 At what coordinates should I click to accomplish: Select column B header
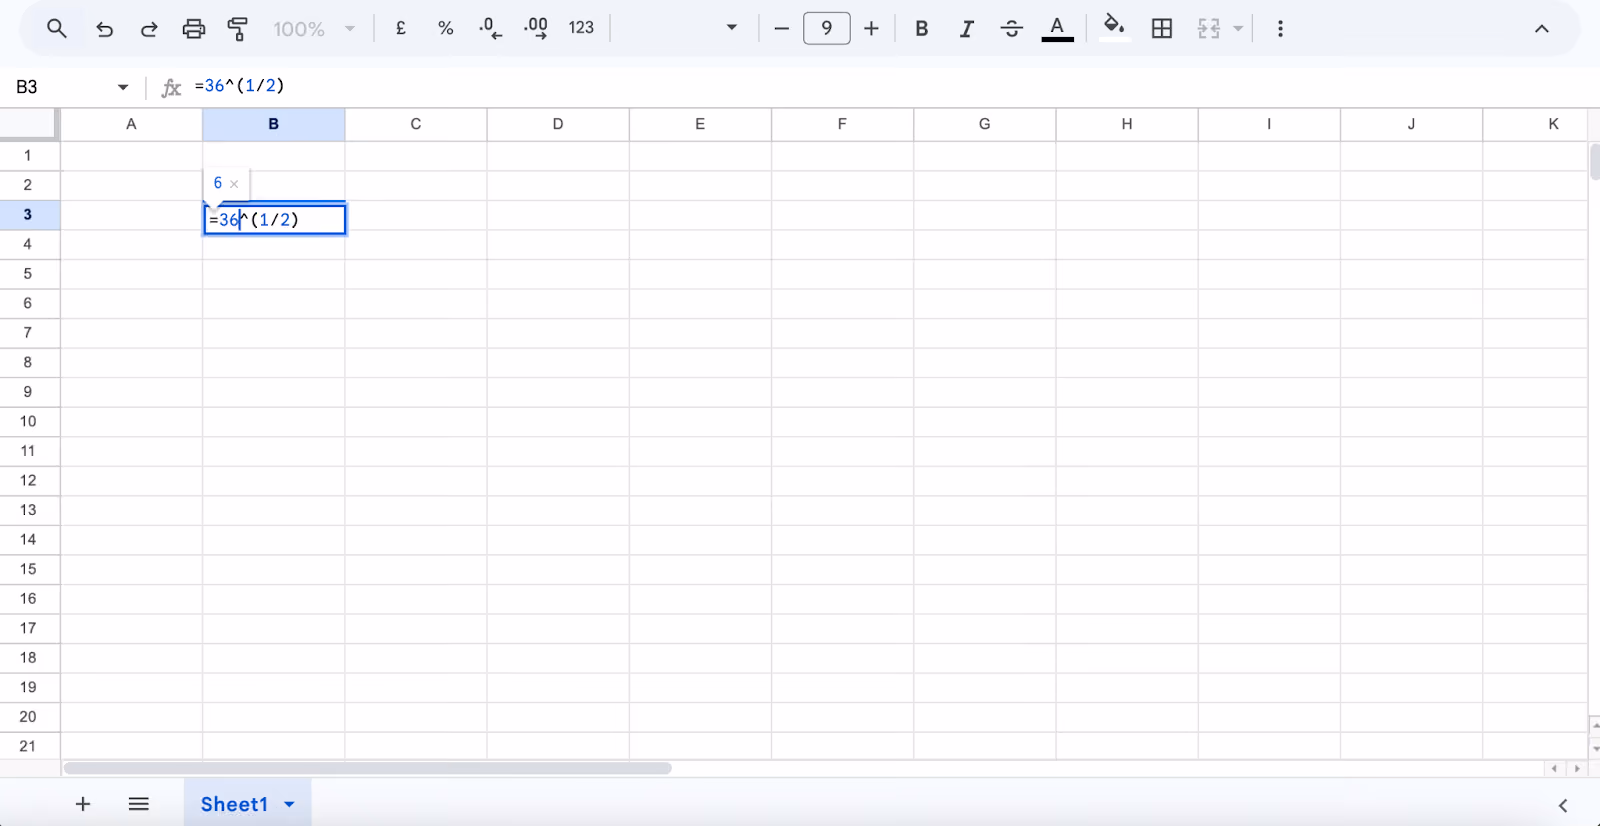(274, 124)
